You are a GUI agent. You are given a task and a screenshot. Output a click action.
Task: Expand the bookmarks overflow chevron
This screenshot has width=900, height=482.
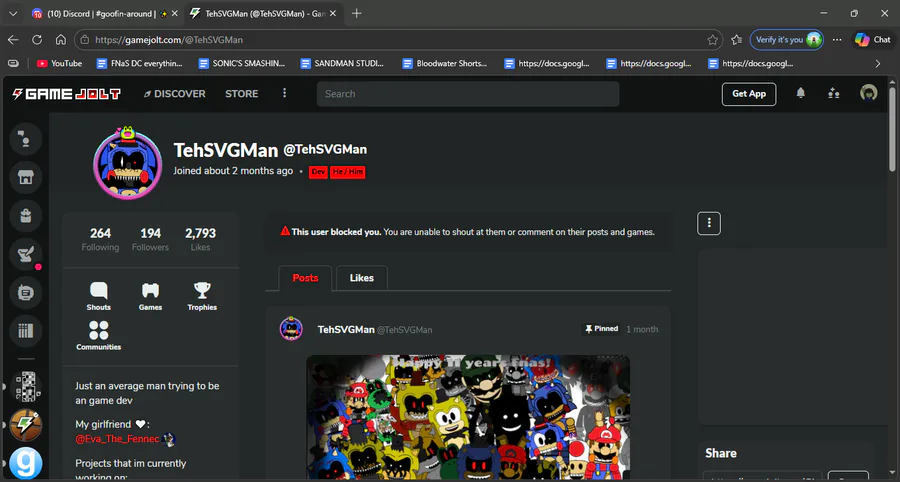(x=878, y=64)
